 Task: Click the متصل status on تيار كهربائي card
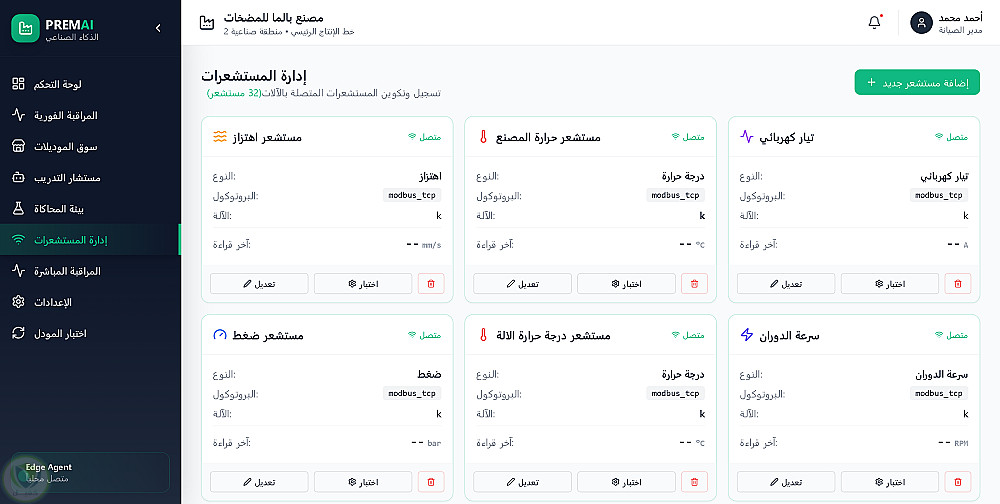[x=952, y=137]
